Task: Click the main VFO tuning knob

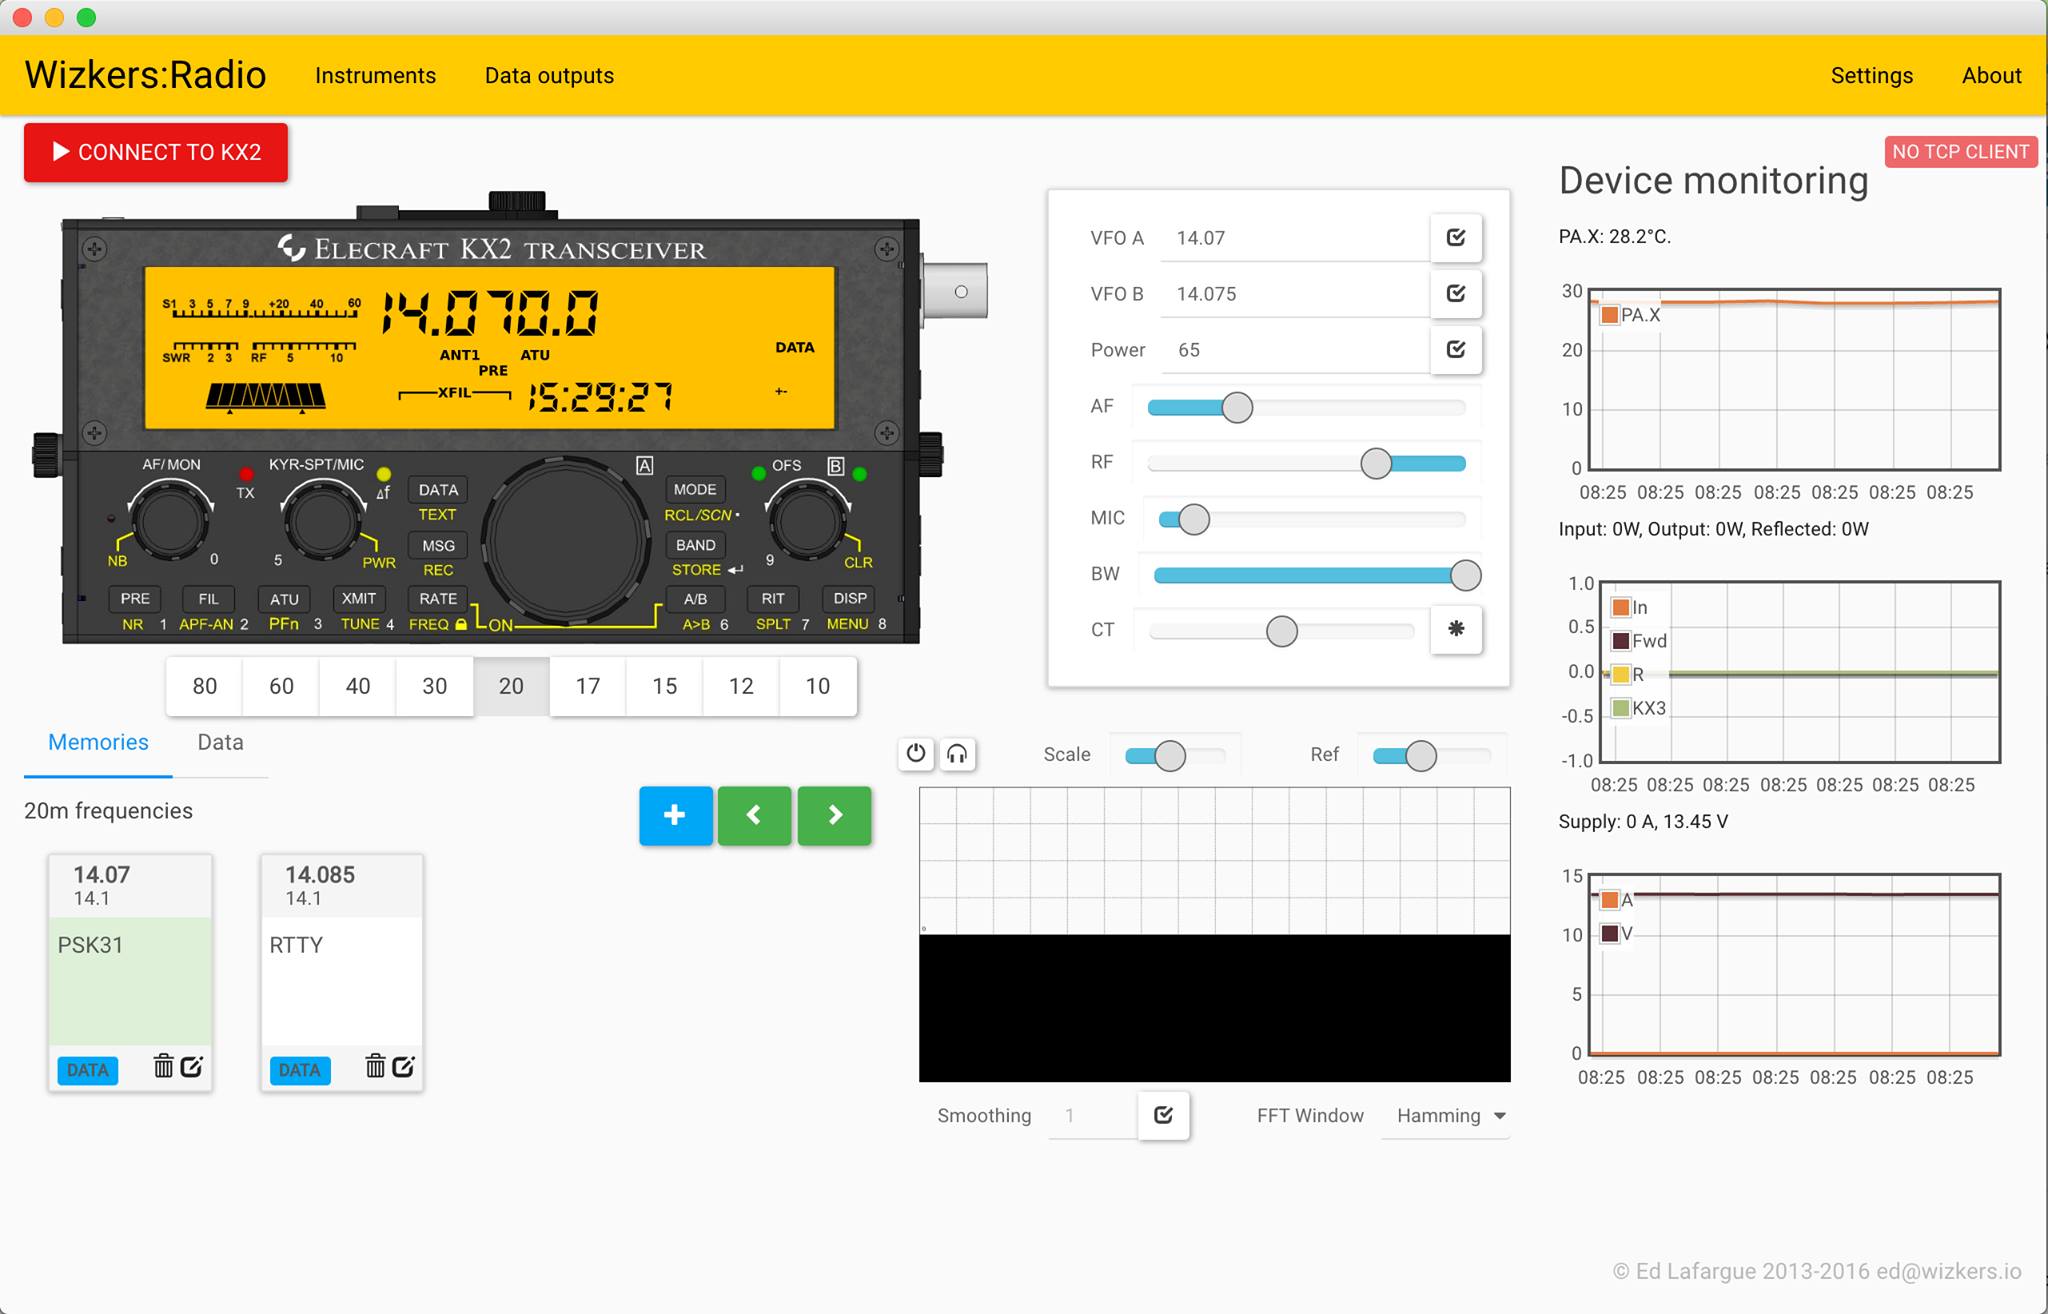Action: [566, 541]
